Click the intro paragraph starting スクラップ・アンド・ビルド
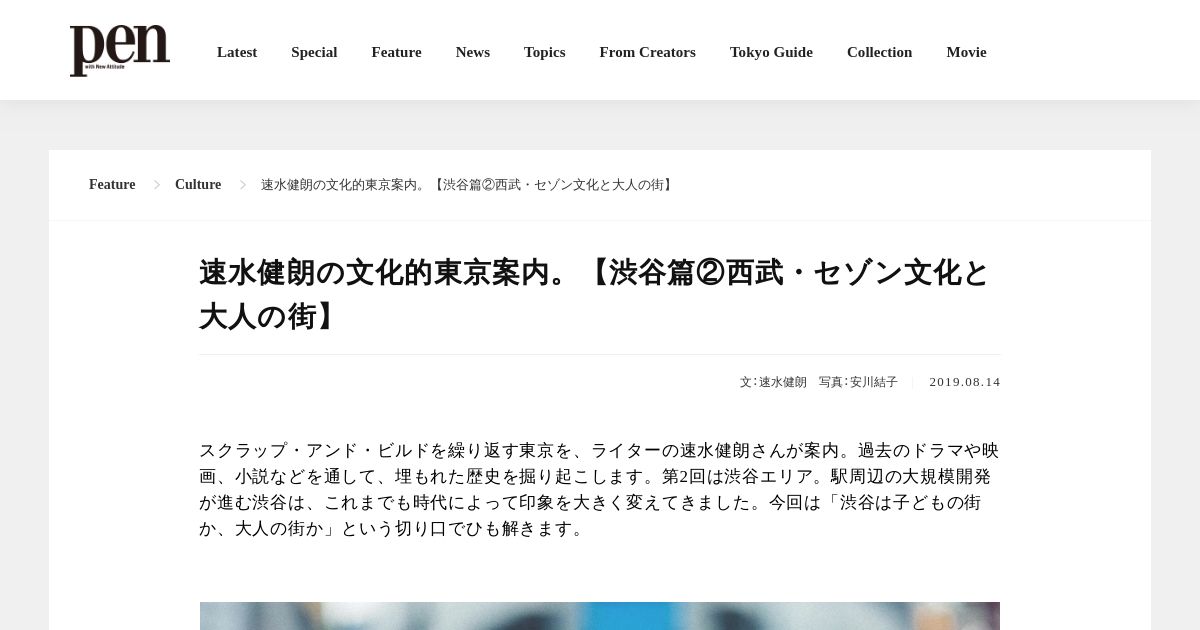Viewport: 1200px width, 630px height. [599, 490]
